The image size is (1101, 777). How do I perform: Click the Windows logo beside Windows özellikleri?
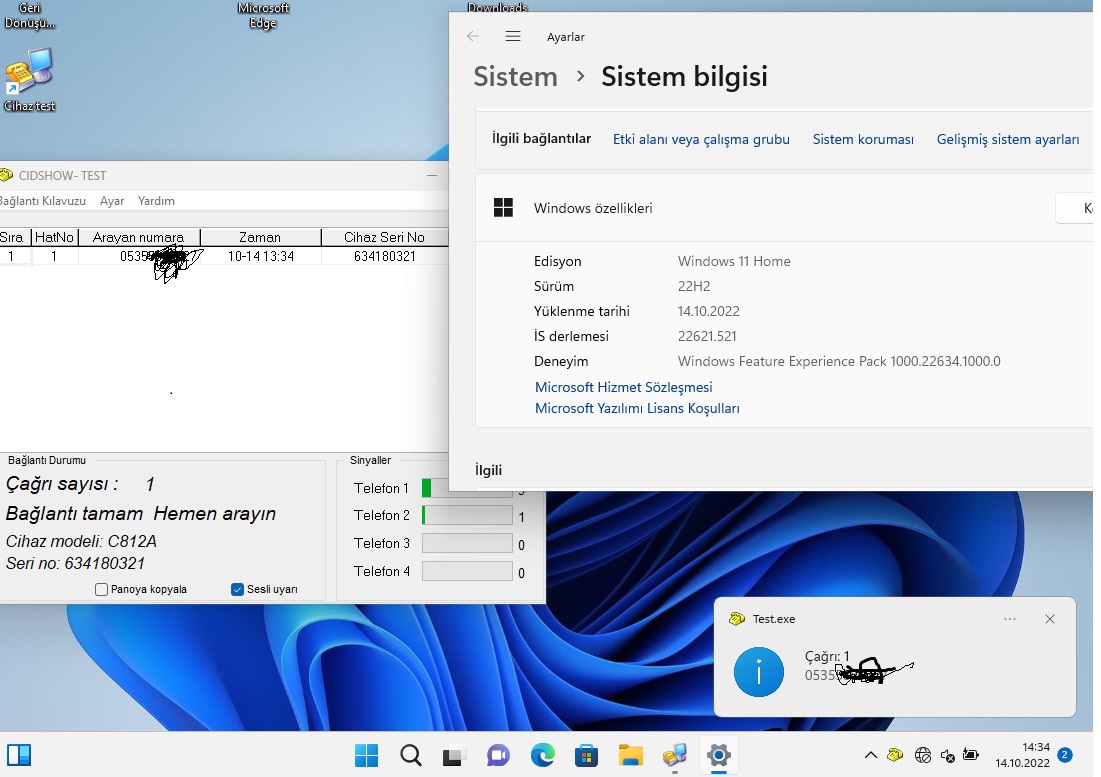(503, 208)
